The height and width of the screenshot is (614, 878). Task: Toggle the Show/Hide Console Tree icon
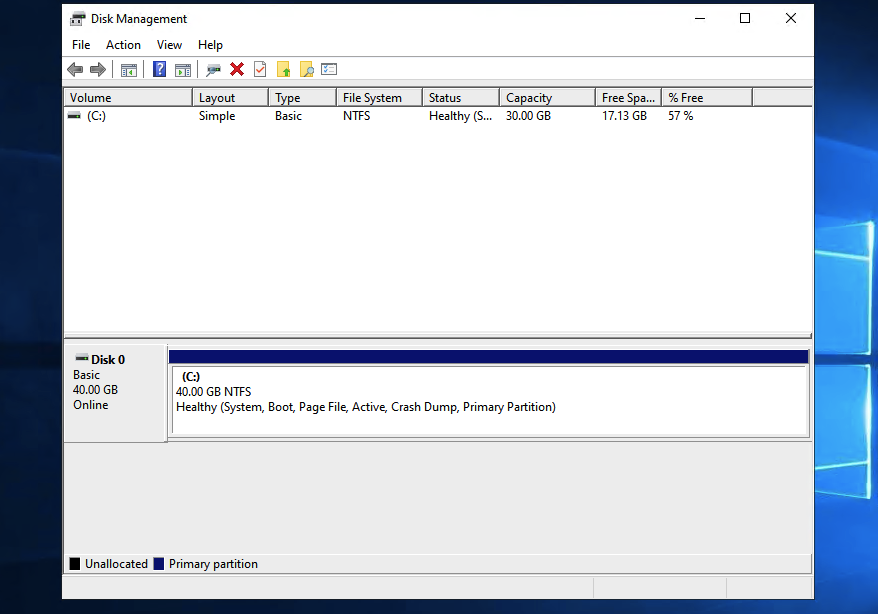tap(128, 69)
